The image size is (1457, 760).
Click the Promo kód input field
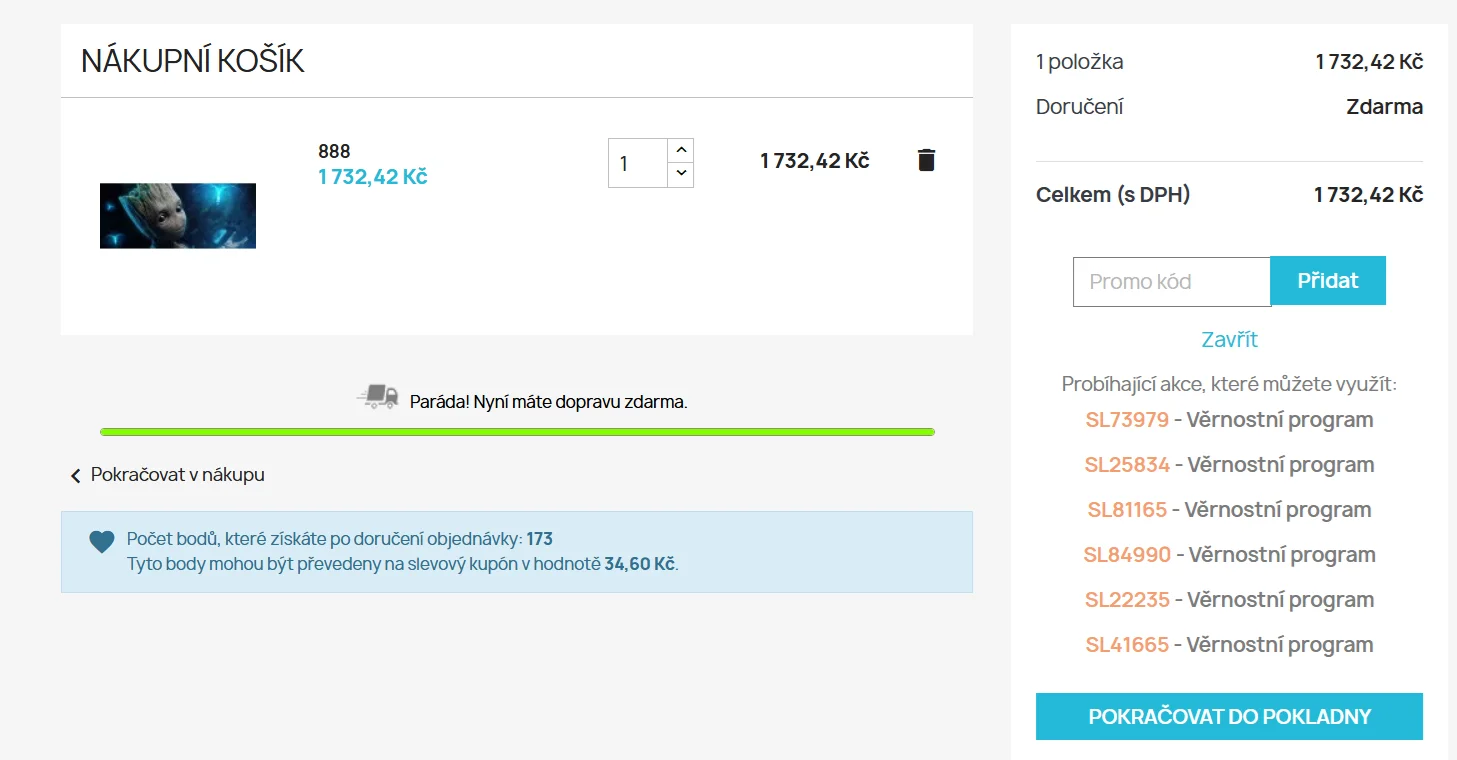pos(1171,281)
